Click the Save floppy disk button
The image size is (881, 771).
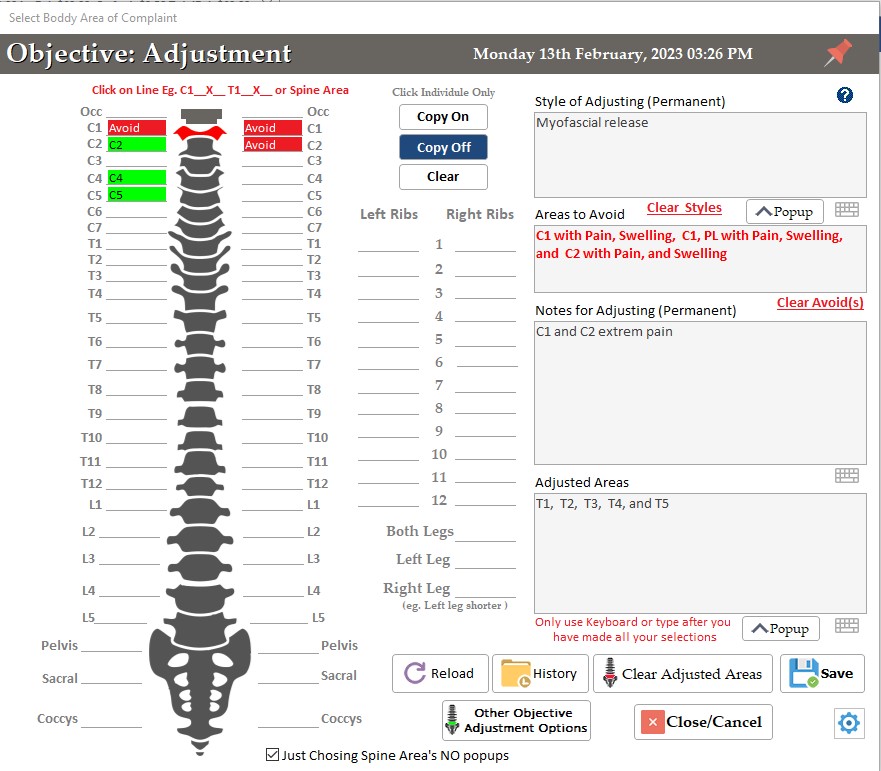click(822, 674)
